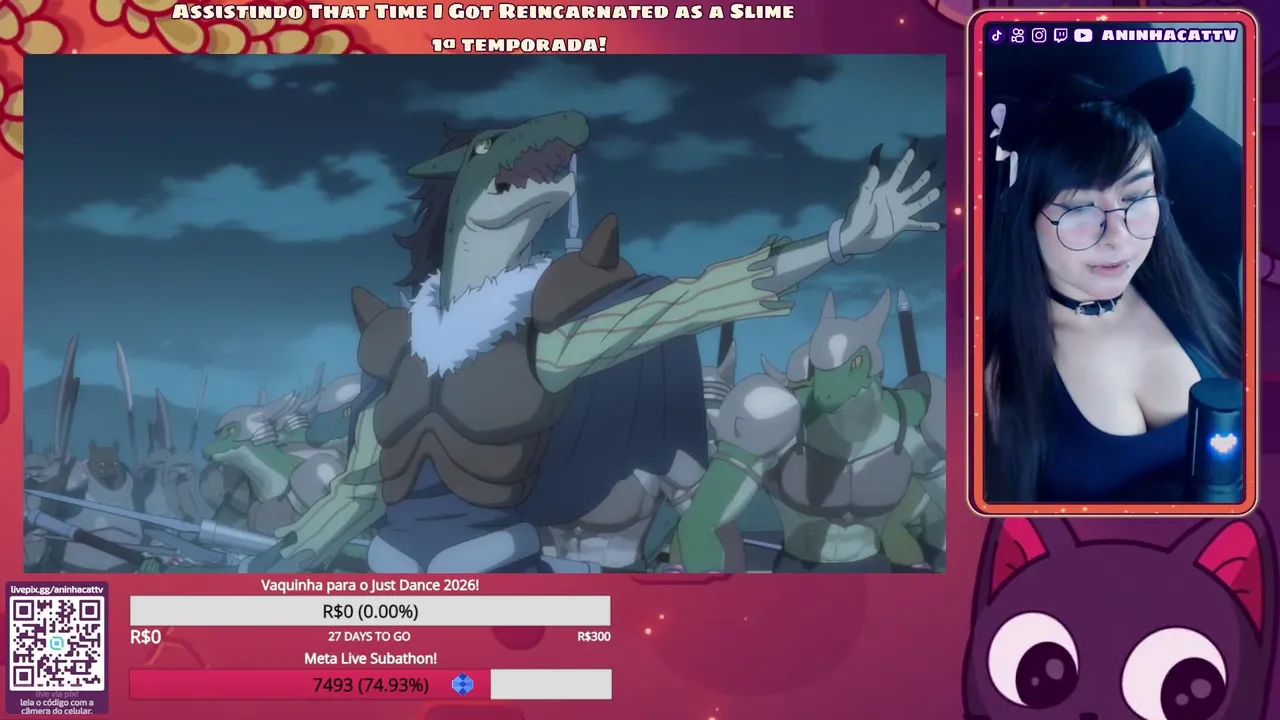Click the Instagram icon in the webcam header
Image resolution: width=1280 pixels, height=720 pixels.
click(1039, 35)
